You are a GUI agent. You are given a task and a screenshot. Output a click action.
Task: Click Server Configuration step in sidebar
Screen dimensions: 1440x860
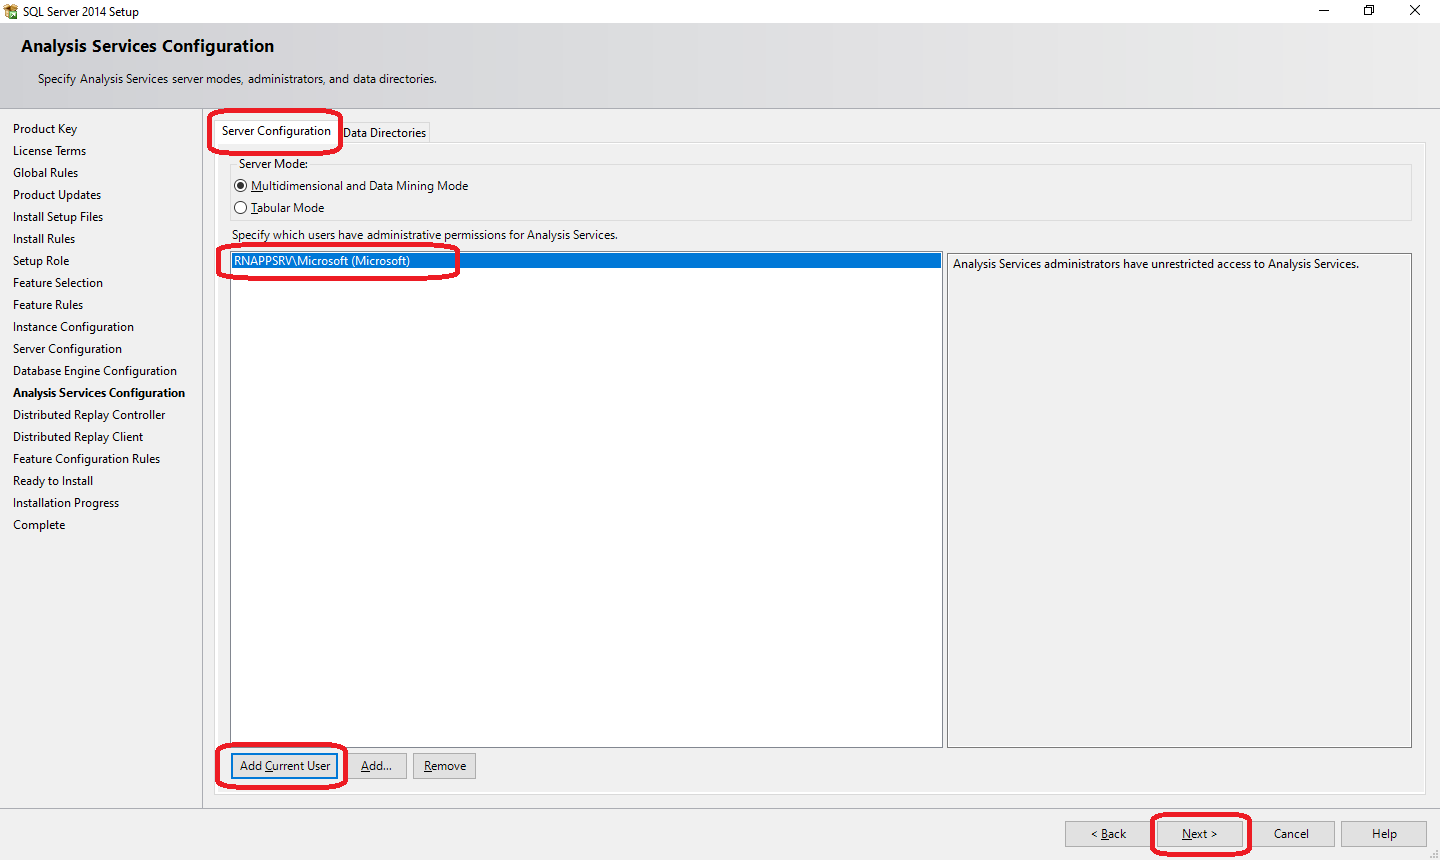pyautogui.click(x=67, y=349)
